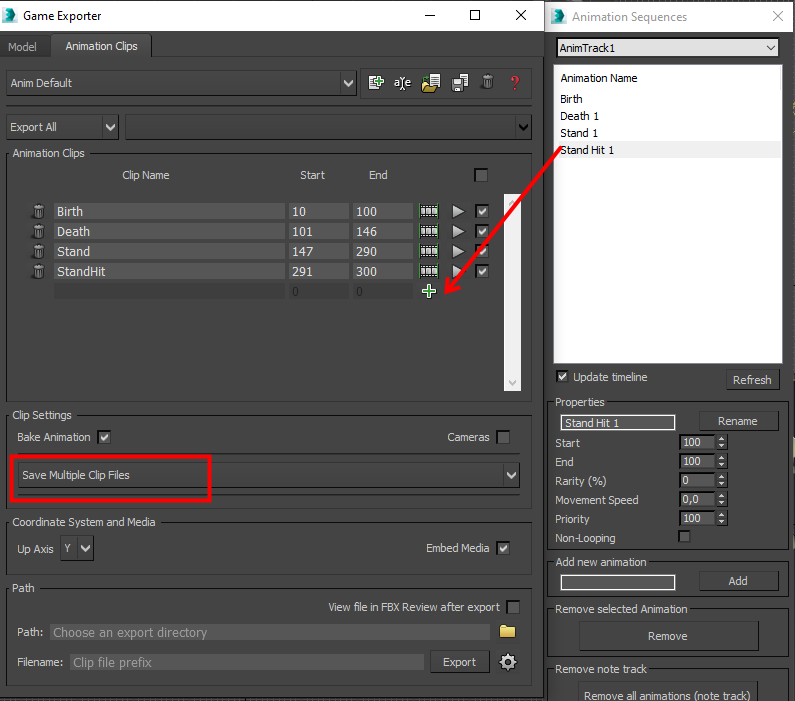Enable the Cameras checkbox

click(x=503, y=437)
